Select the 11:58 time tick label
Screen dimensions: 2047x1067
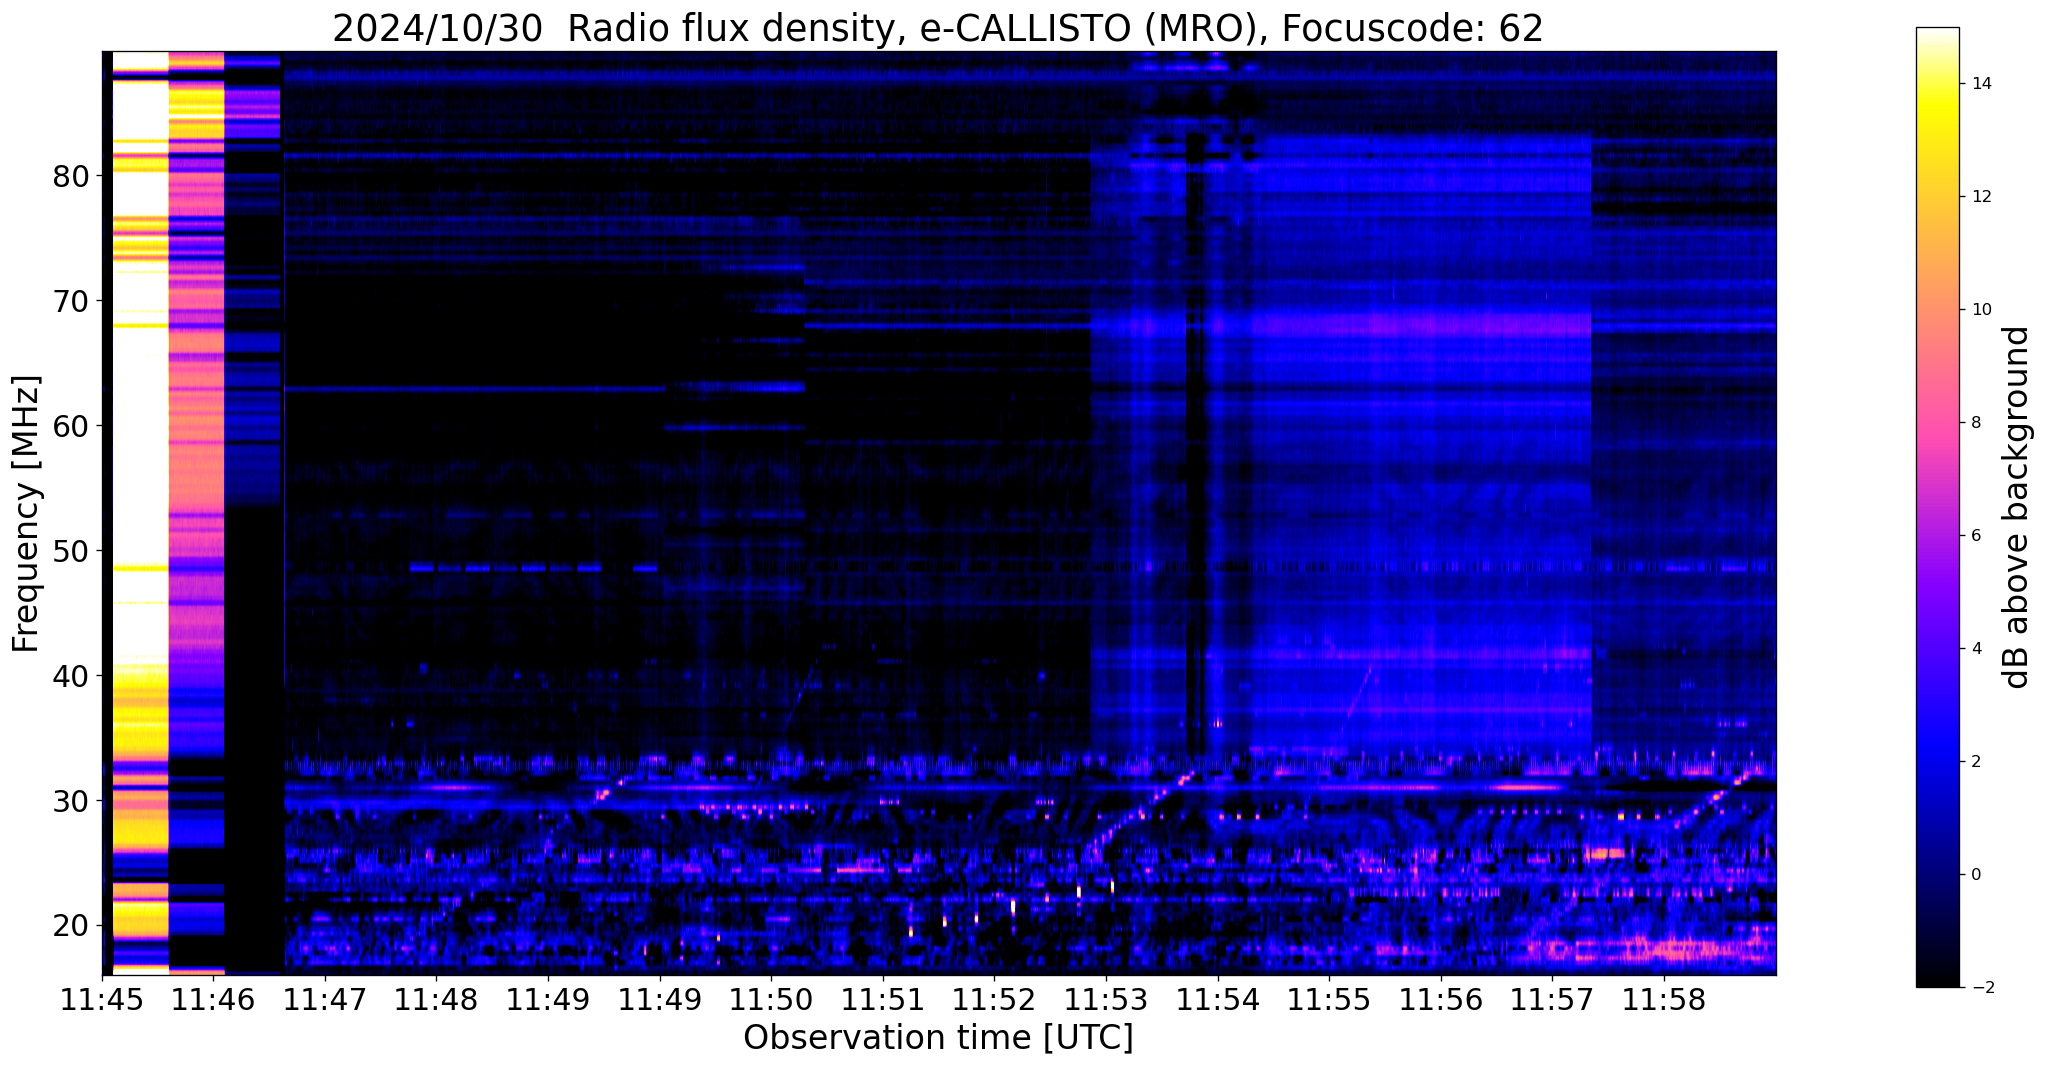[x=1663, y=1000]
